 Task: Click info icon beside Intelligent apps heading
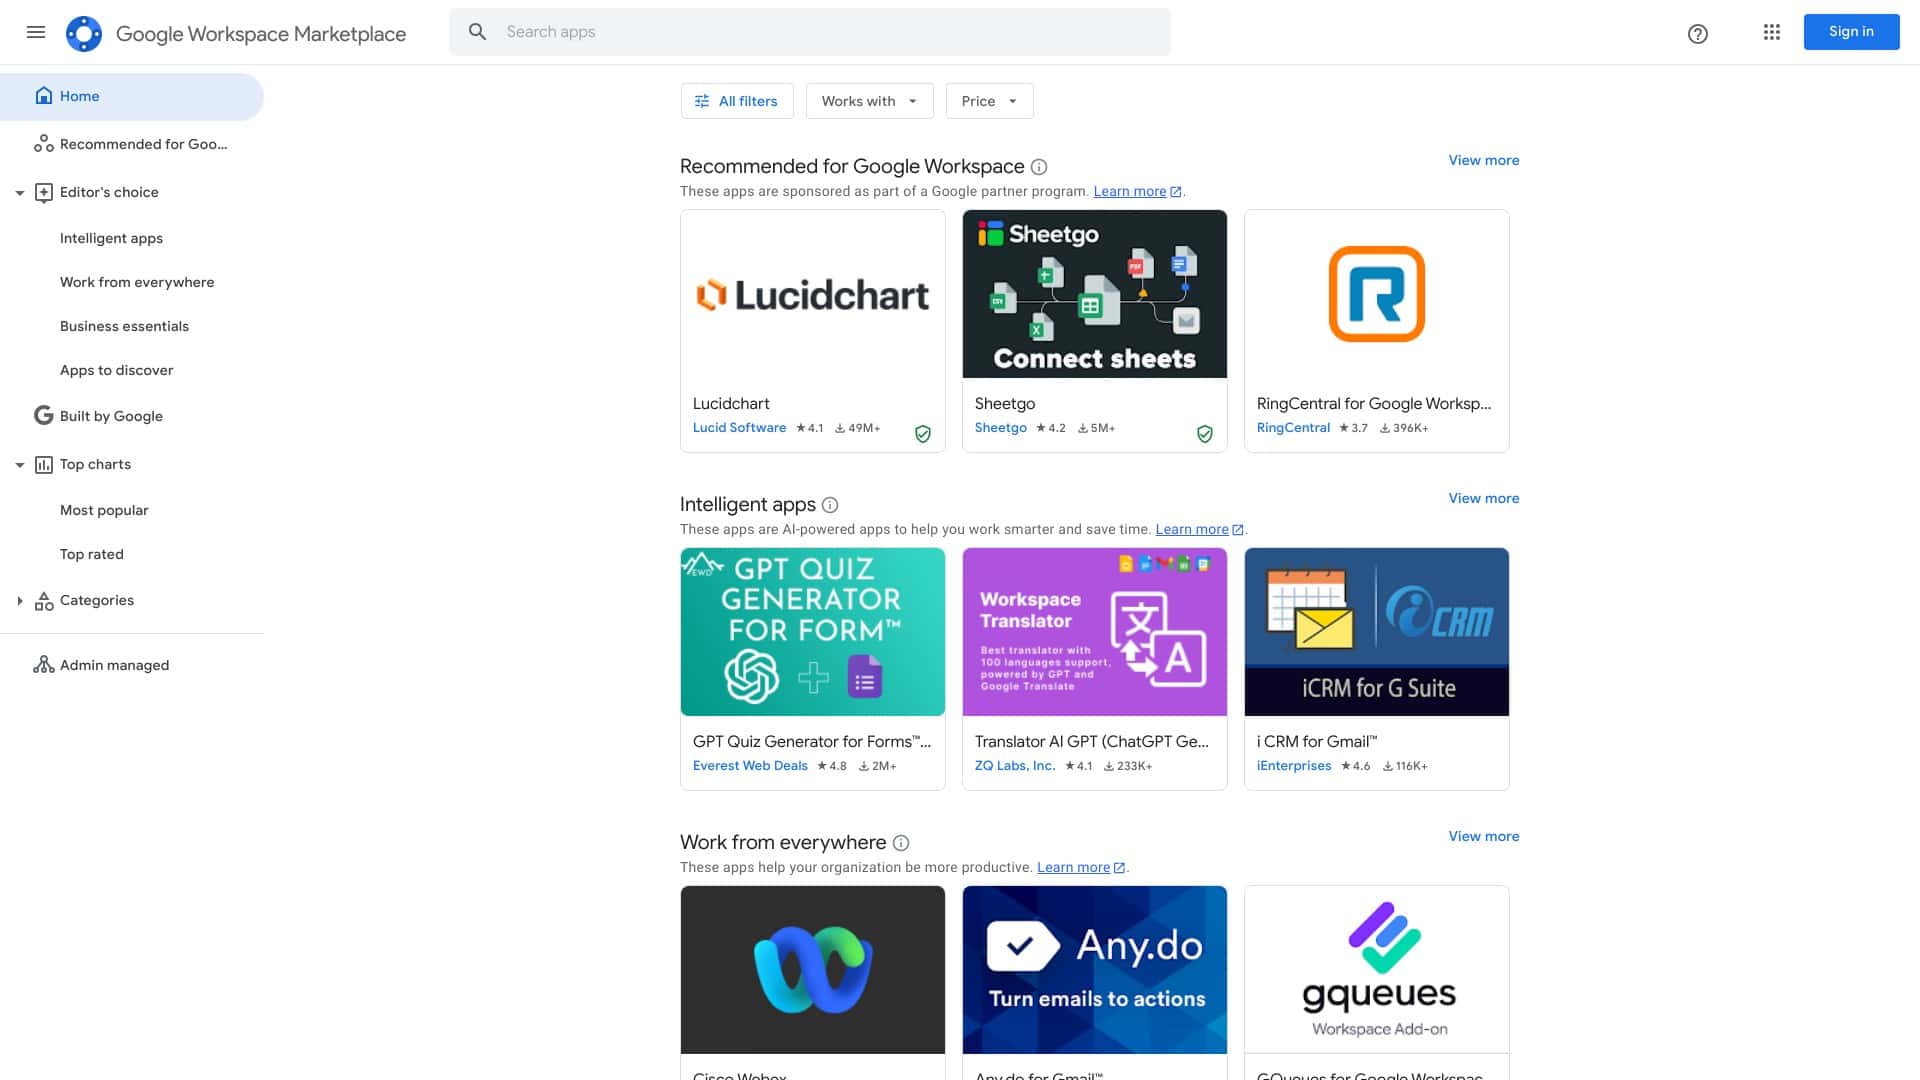[829, 505]
